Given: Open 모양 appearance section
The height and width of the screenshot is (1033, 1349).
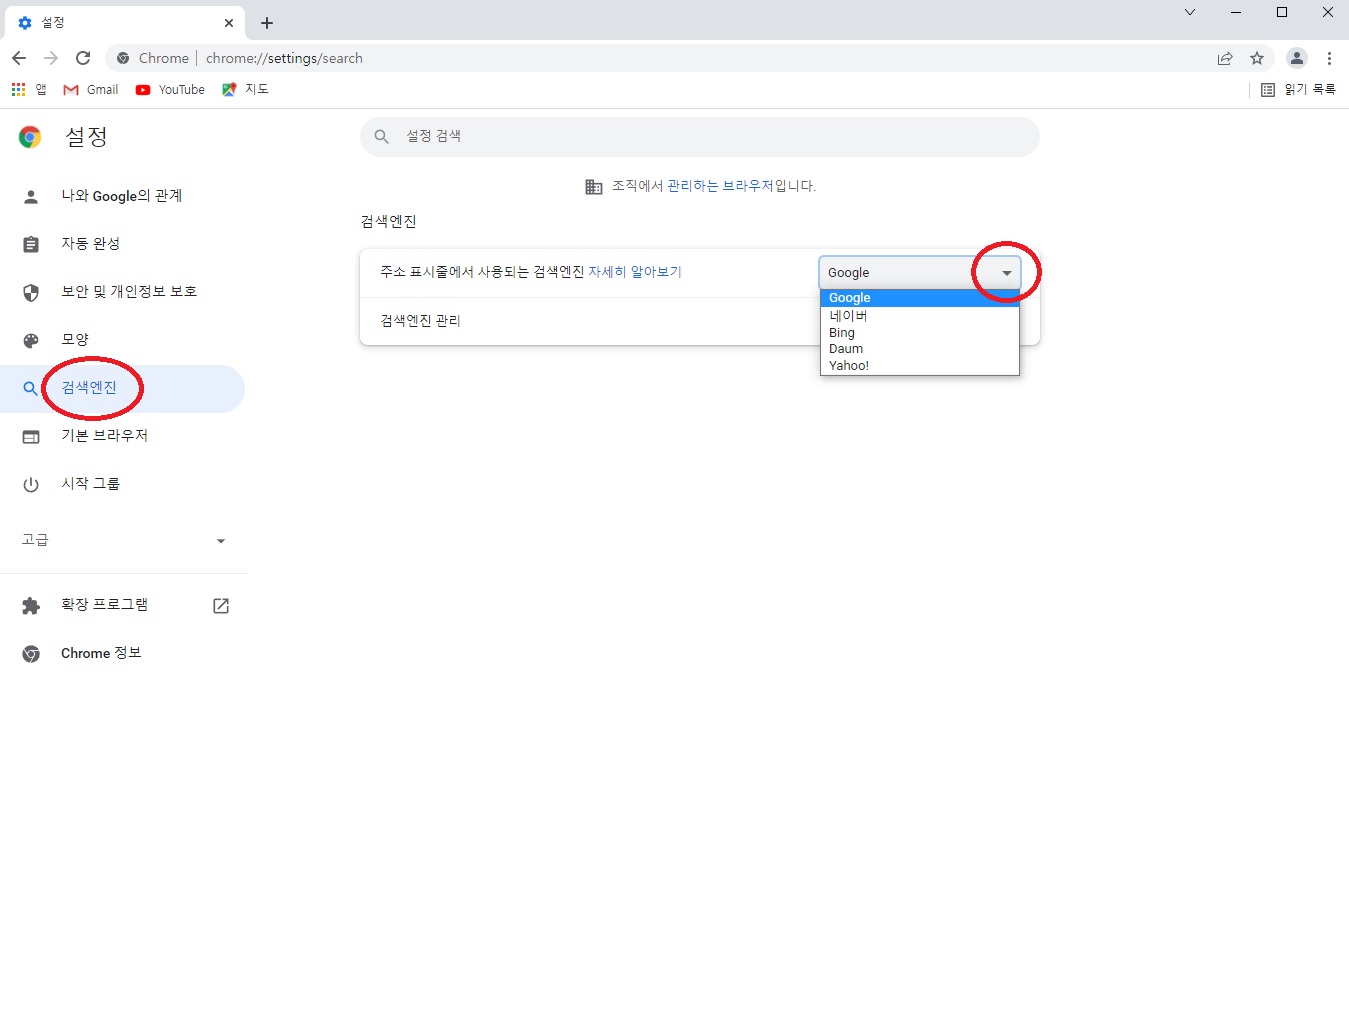Looking at the screenshot, I should (x=122, y=340).
